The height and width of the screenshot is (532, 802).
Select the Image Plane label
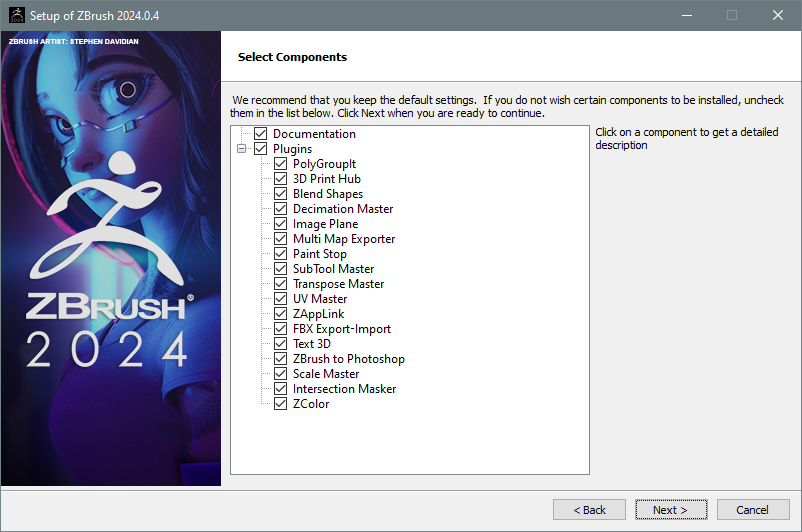click(x=325, y=224)
